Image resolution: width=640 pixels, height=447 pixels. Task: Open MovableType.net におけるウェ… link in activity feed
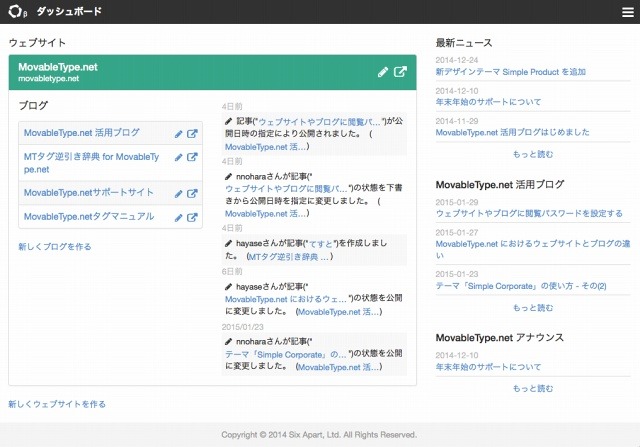point(286,299)
